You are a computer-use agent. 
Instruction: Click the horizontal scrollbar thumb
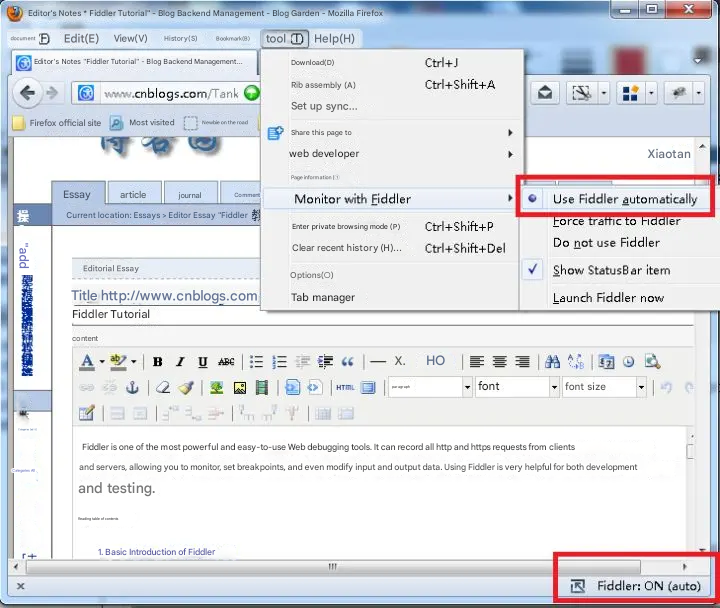333,567
